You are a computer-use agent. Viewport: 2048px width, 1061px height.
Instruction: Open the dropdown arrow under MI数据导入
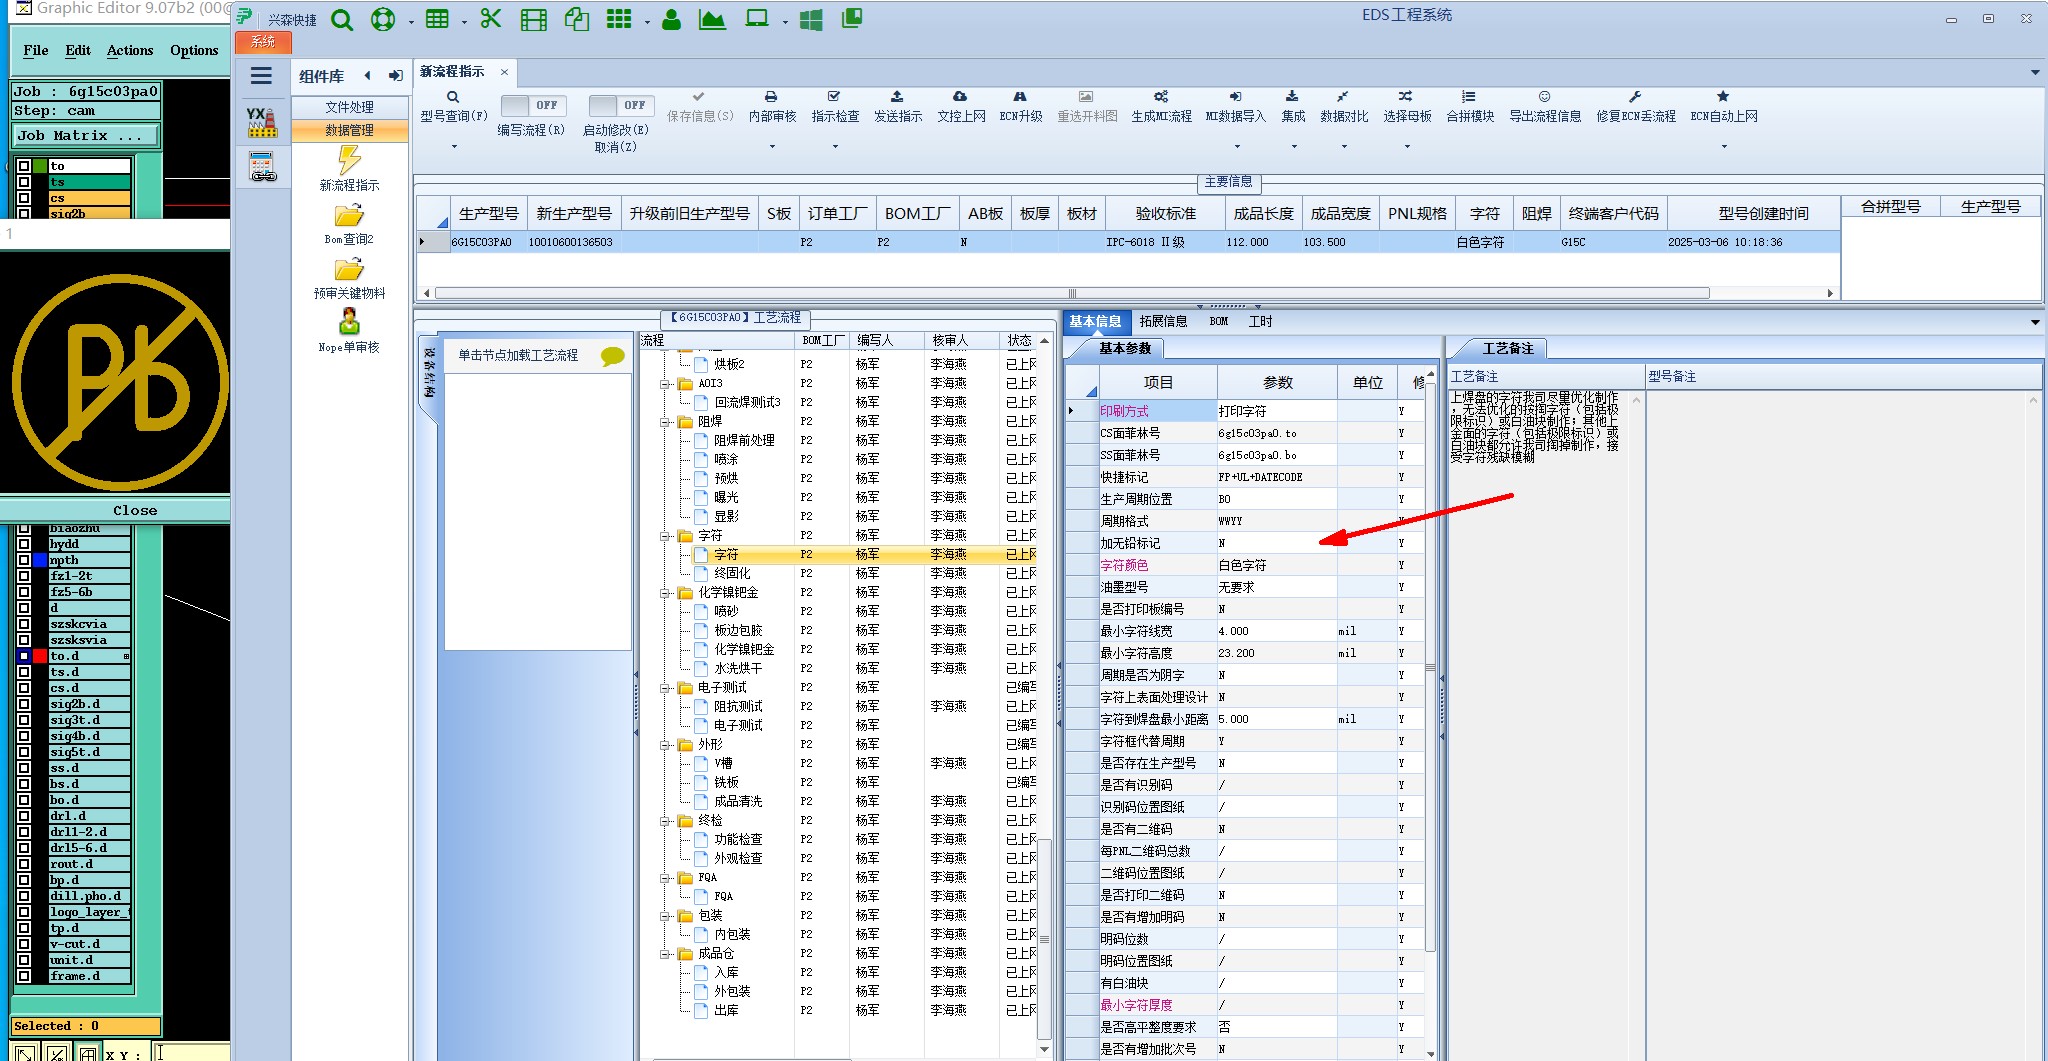tap(1236, 147)
